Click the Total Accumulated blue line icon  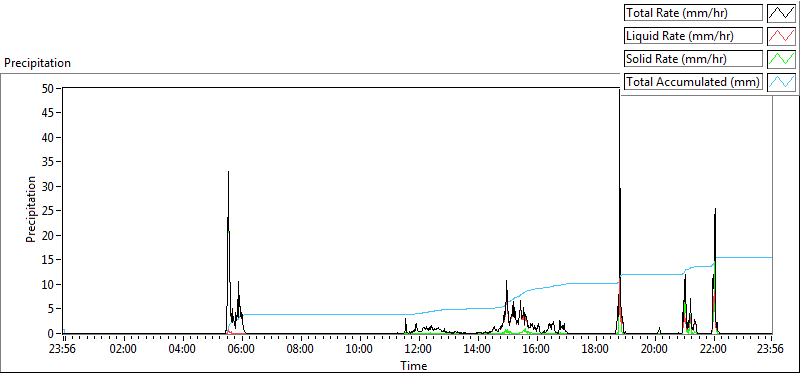tap(781, 81)
